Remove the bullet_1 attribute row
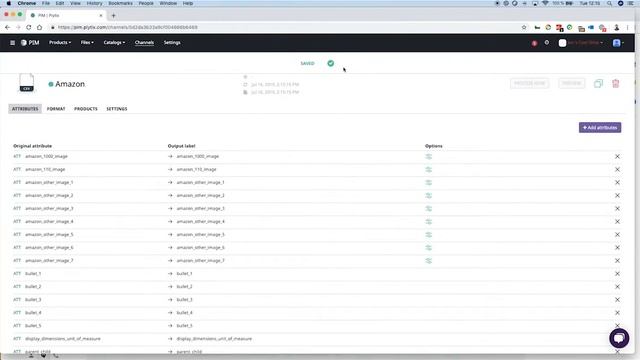Screen dimensions: 640x360 point(617,273)
